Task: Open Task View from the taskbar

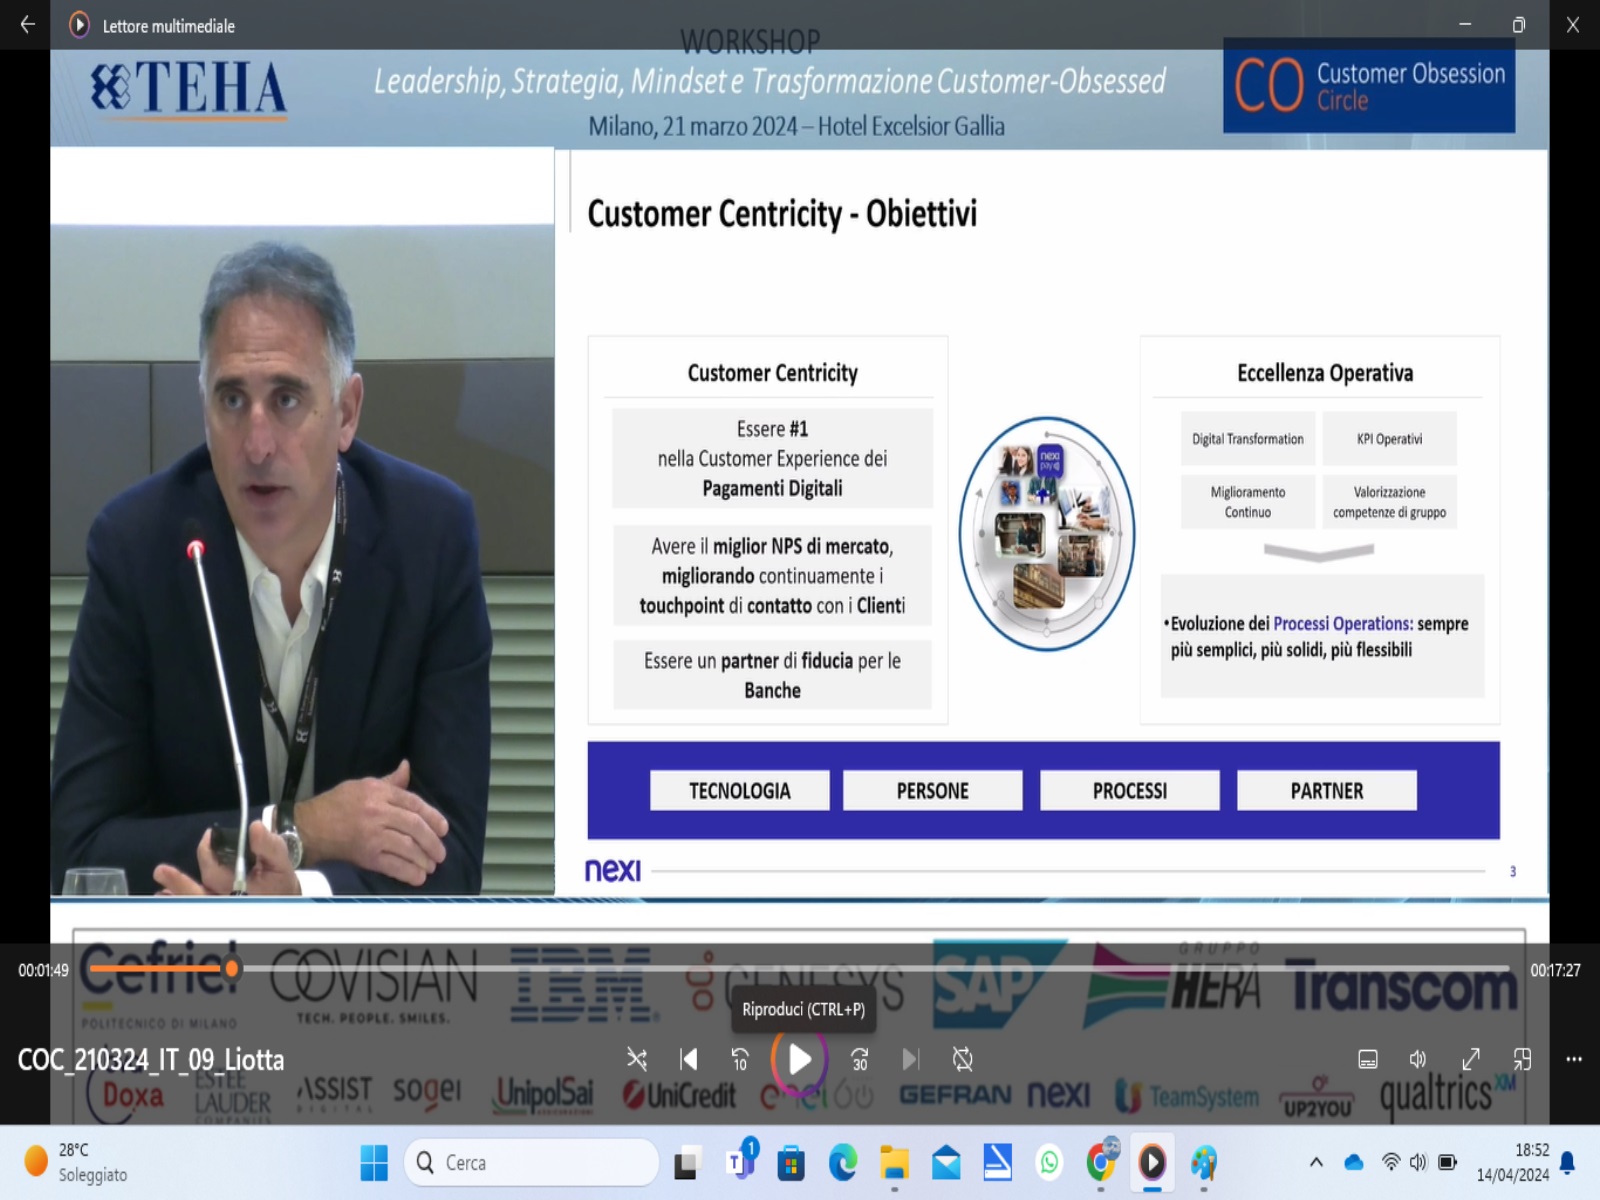Action: point(686,1163)
